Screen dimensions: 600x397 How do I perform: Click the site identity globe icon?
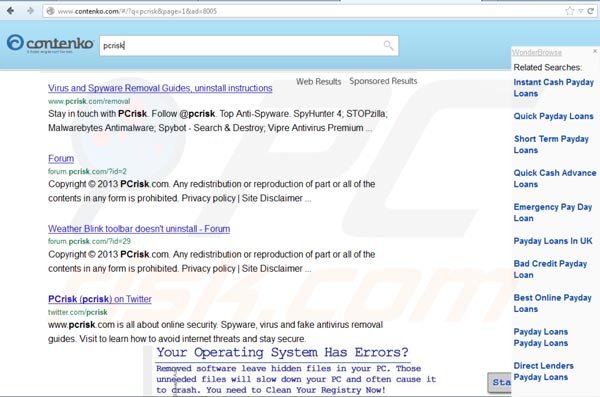click(x=50, y=11)
